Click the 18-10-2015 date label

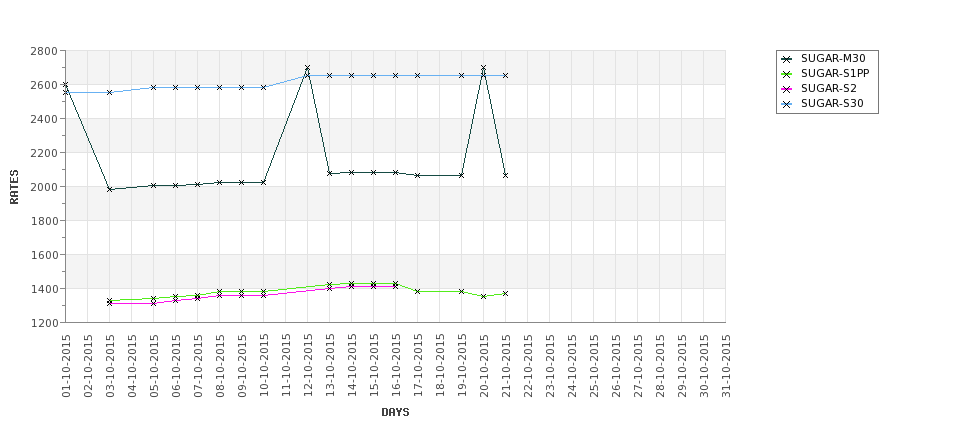pos(440,366)
